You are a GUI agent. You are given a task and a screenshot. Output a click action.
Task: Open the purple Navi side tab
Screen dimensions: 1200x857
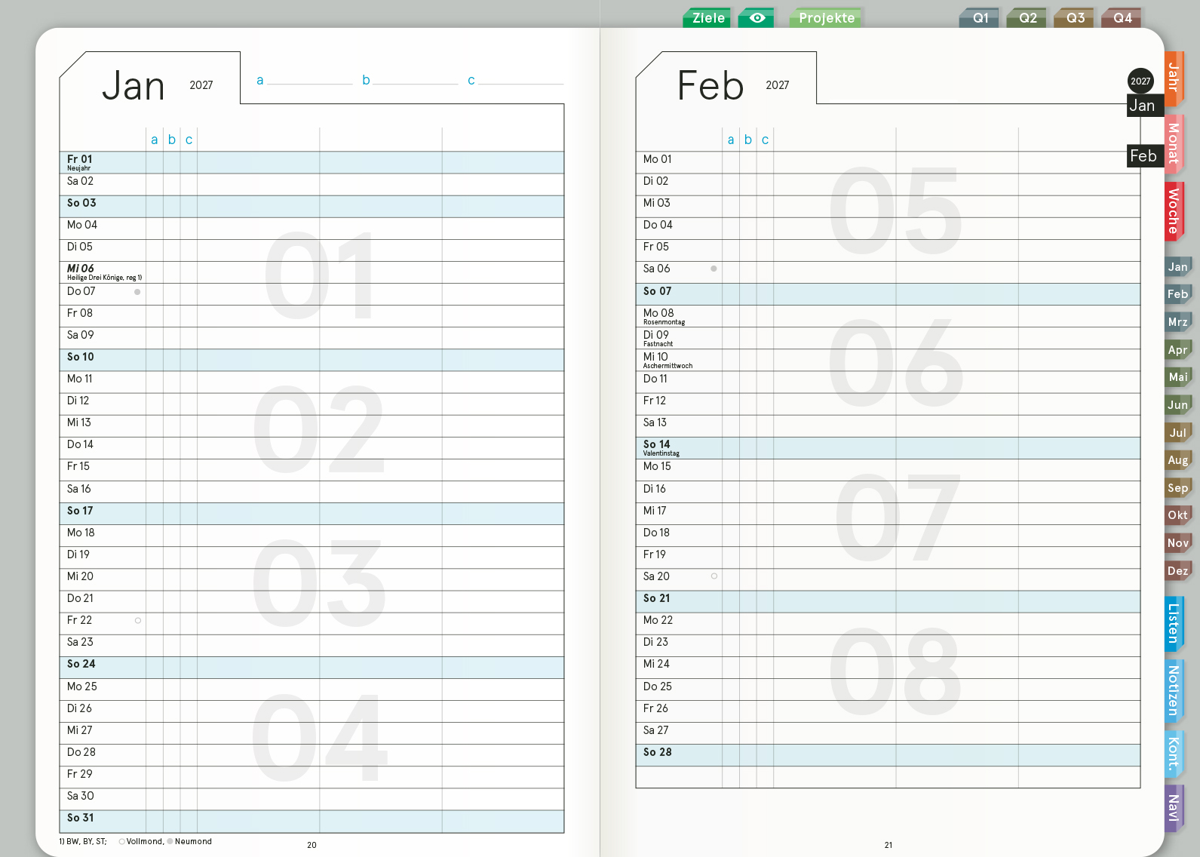pos(1174,808)
